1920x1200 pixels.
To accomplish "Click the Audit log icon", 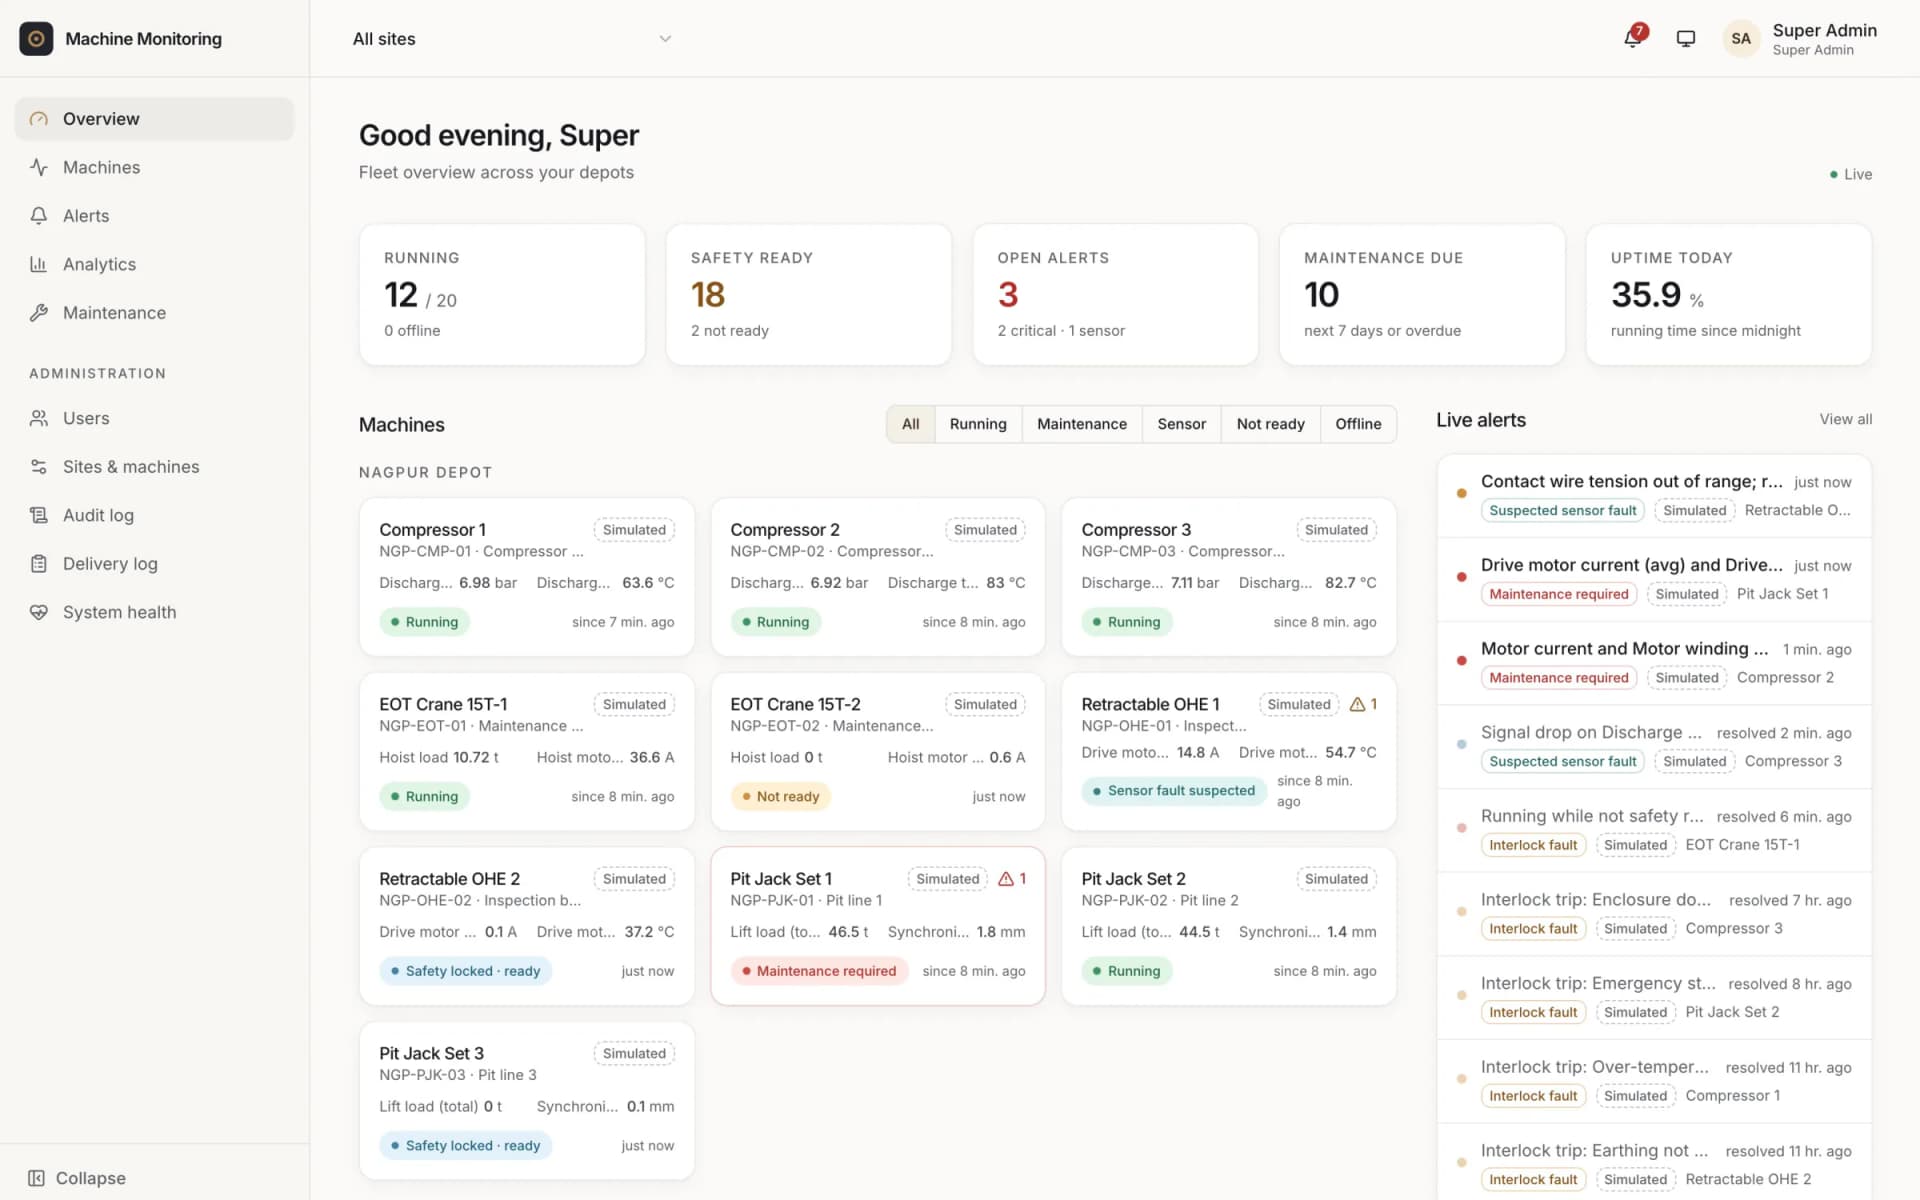I will [39, 515].
